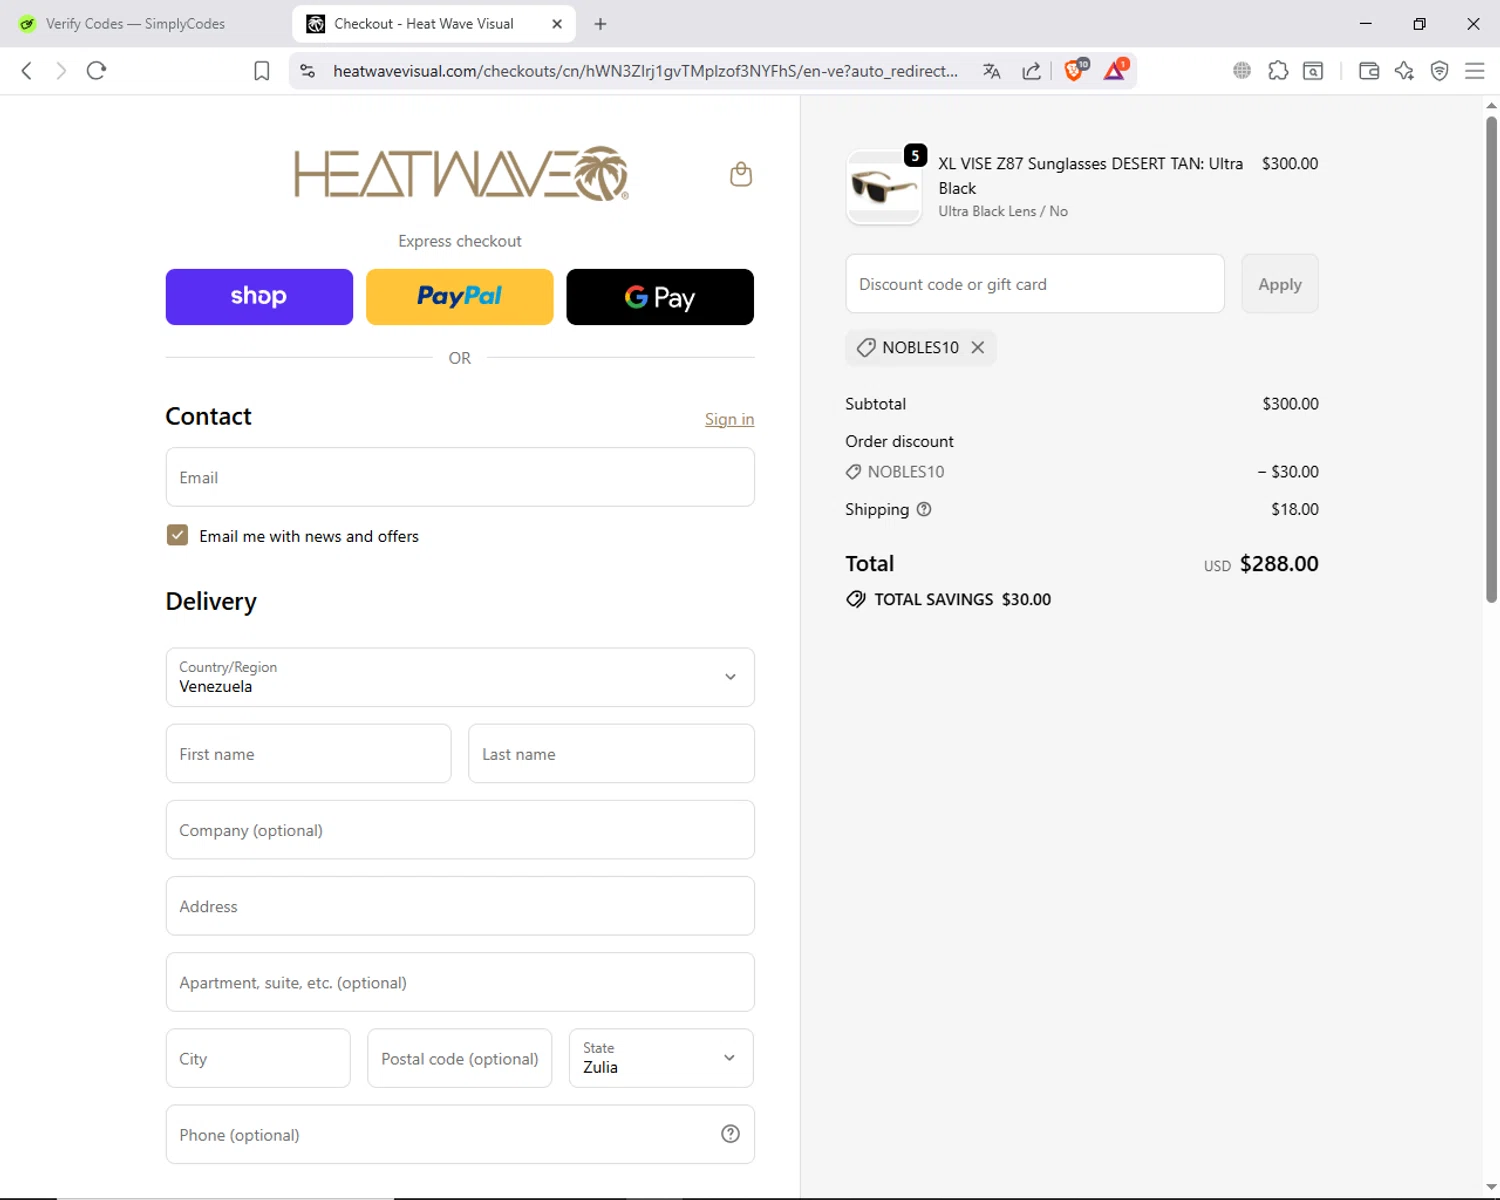This screenshot has height=1200, width=1500.
Task: Click the Address field
Action: pos(460,906)
